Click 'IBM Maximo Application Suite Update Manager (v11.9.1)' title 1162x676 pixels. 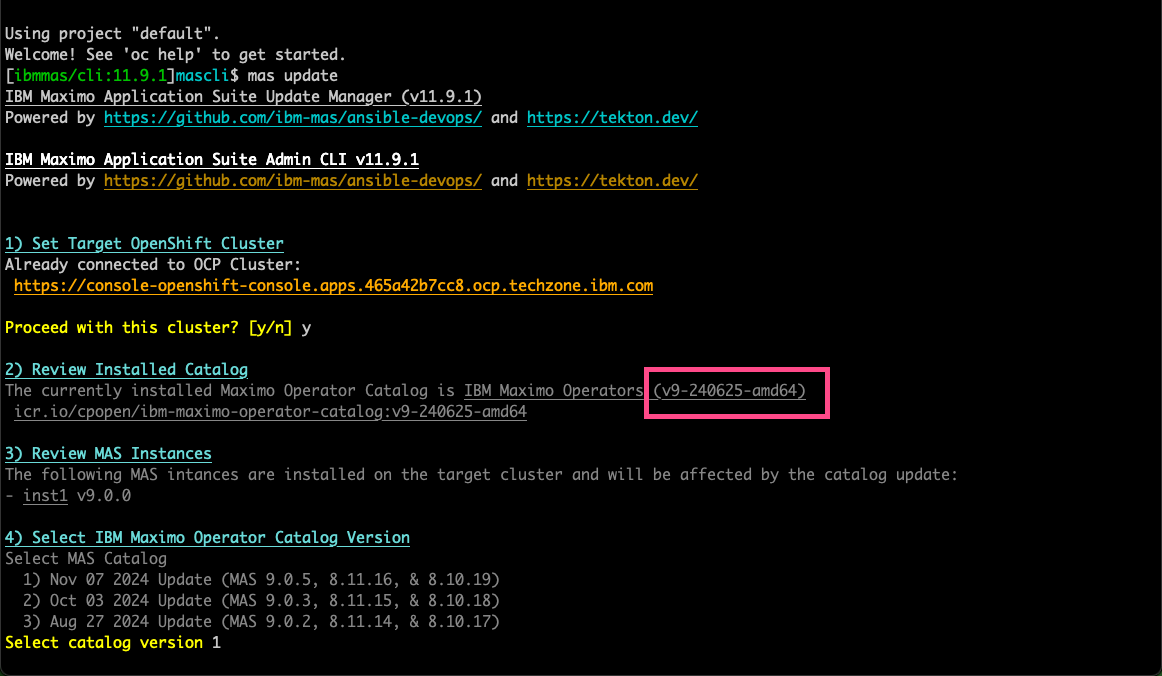[x=244, y=97]
